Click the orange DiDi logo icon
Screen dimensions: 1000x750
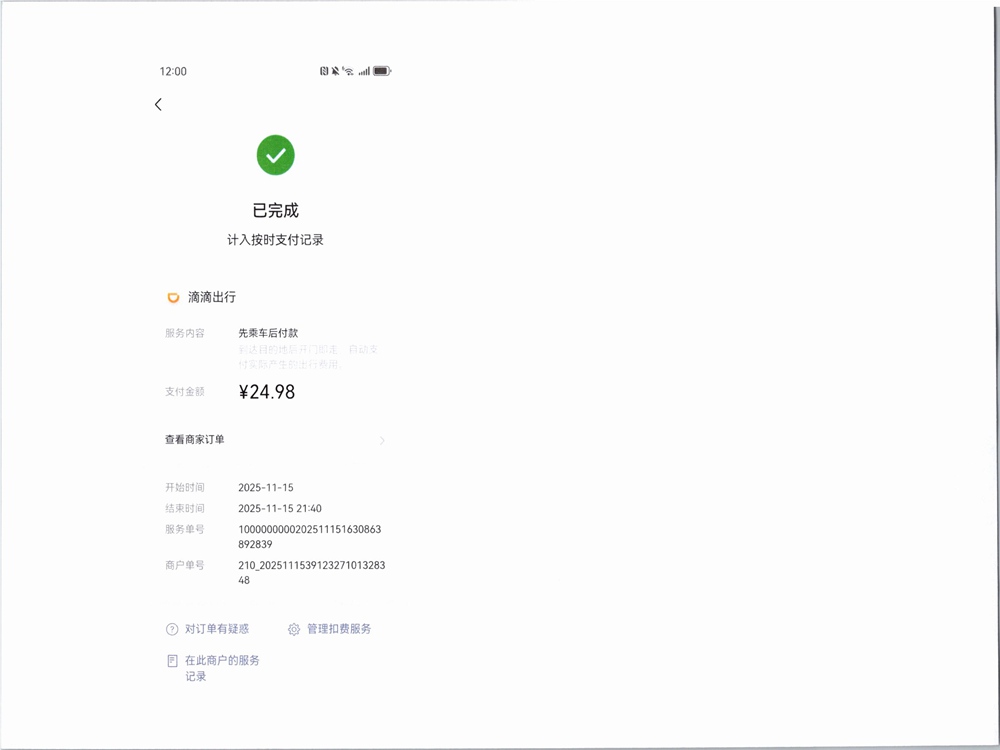pos(173,298)
